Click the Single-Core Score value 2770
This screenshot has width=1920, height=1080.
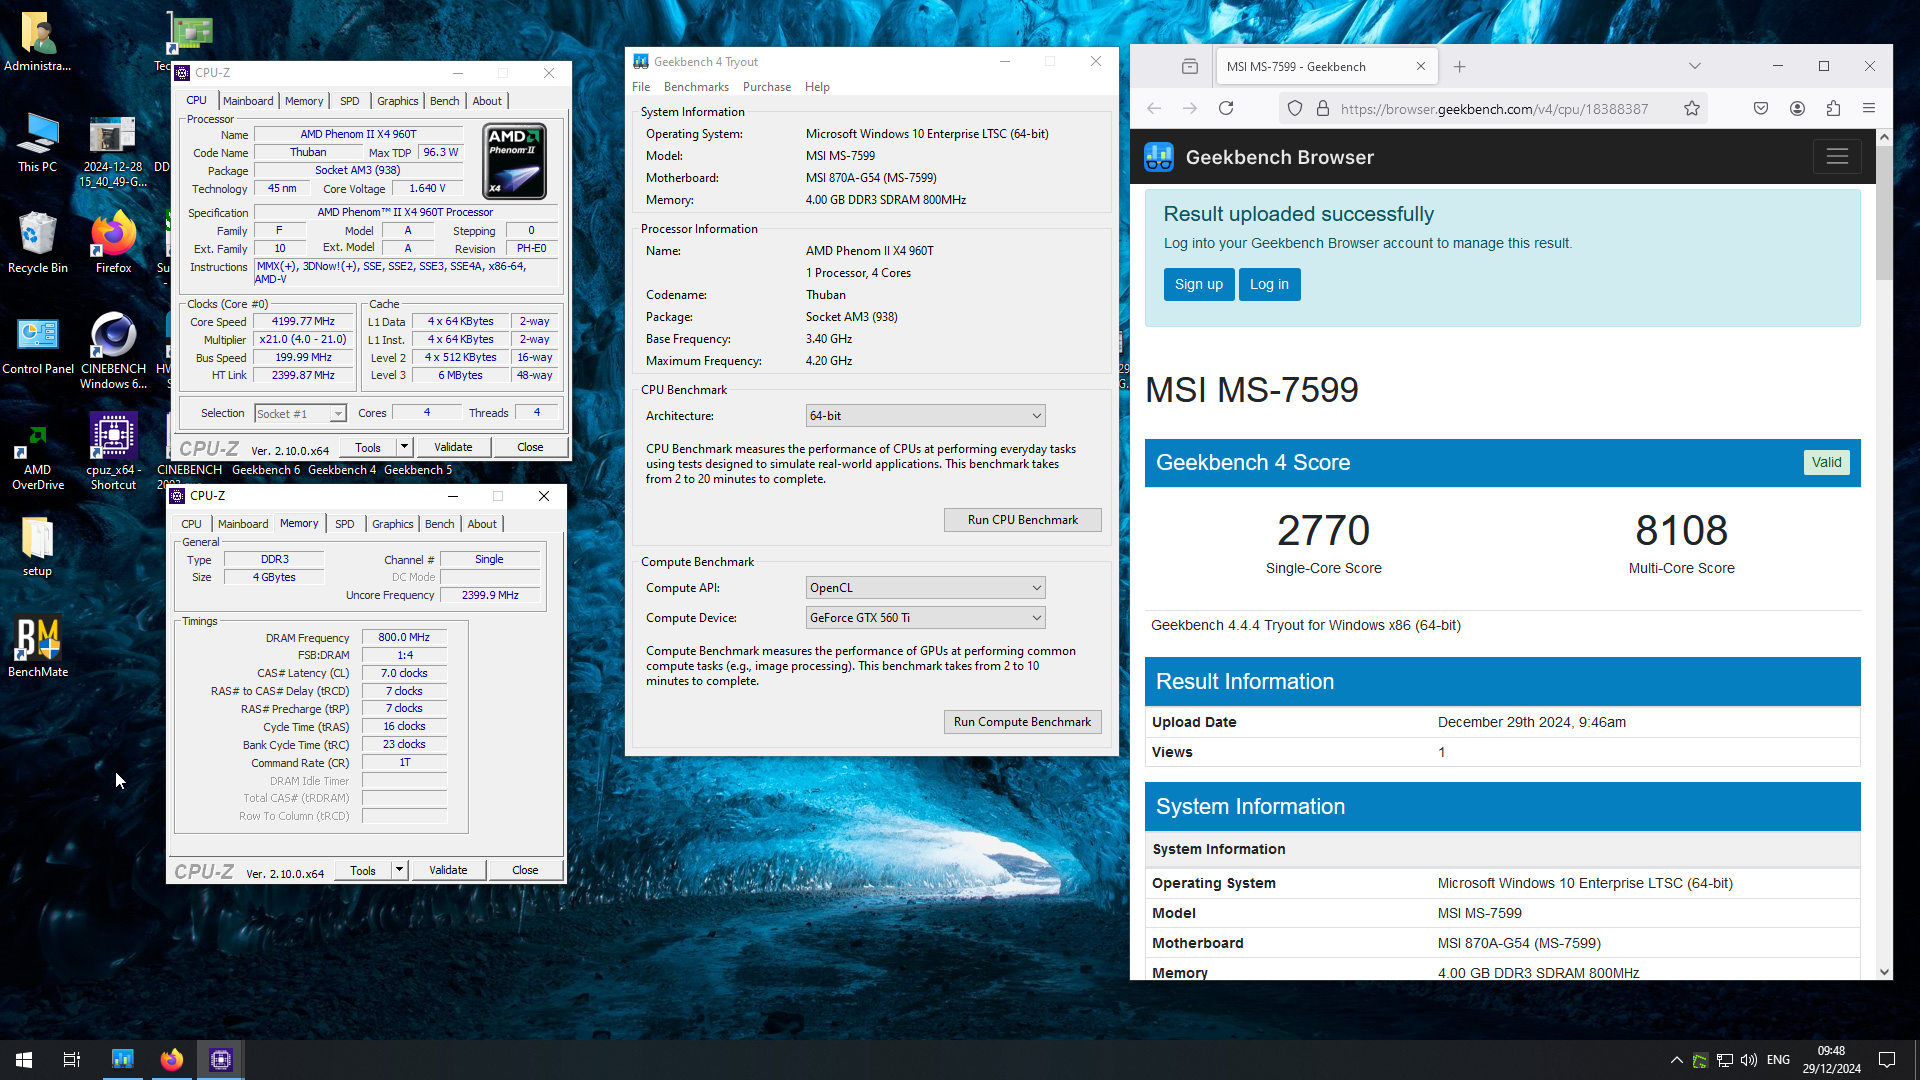pos(1323,531)
